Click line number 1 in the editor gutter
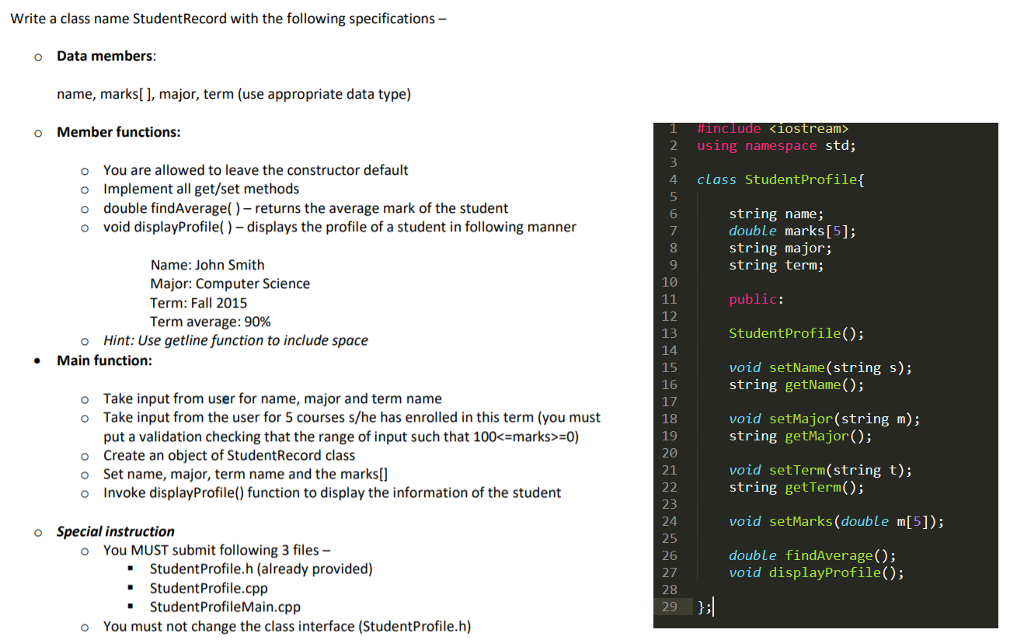 coord(673,129)
